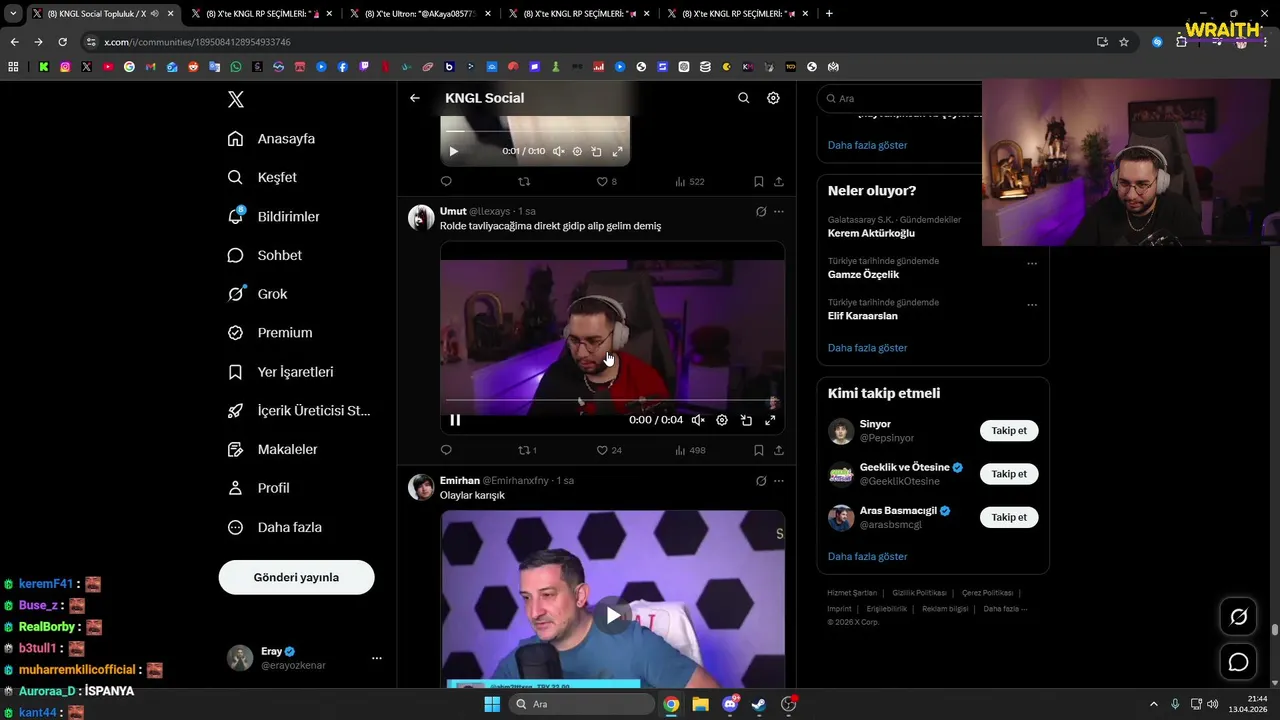Toggle top video picture-in-picture
This screenshot has height=720, width=1280.
596,151
